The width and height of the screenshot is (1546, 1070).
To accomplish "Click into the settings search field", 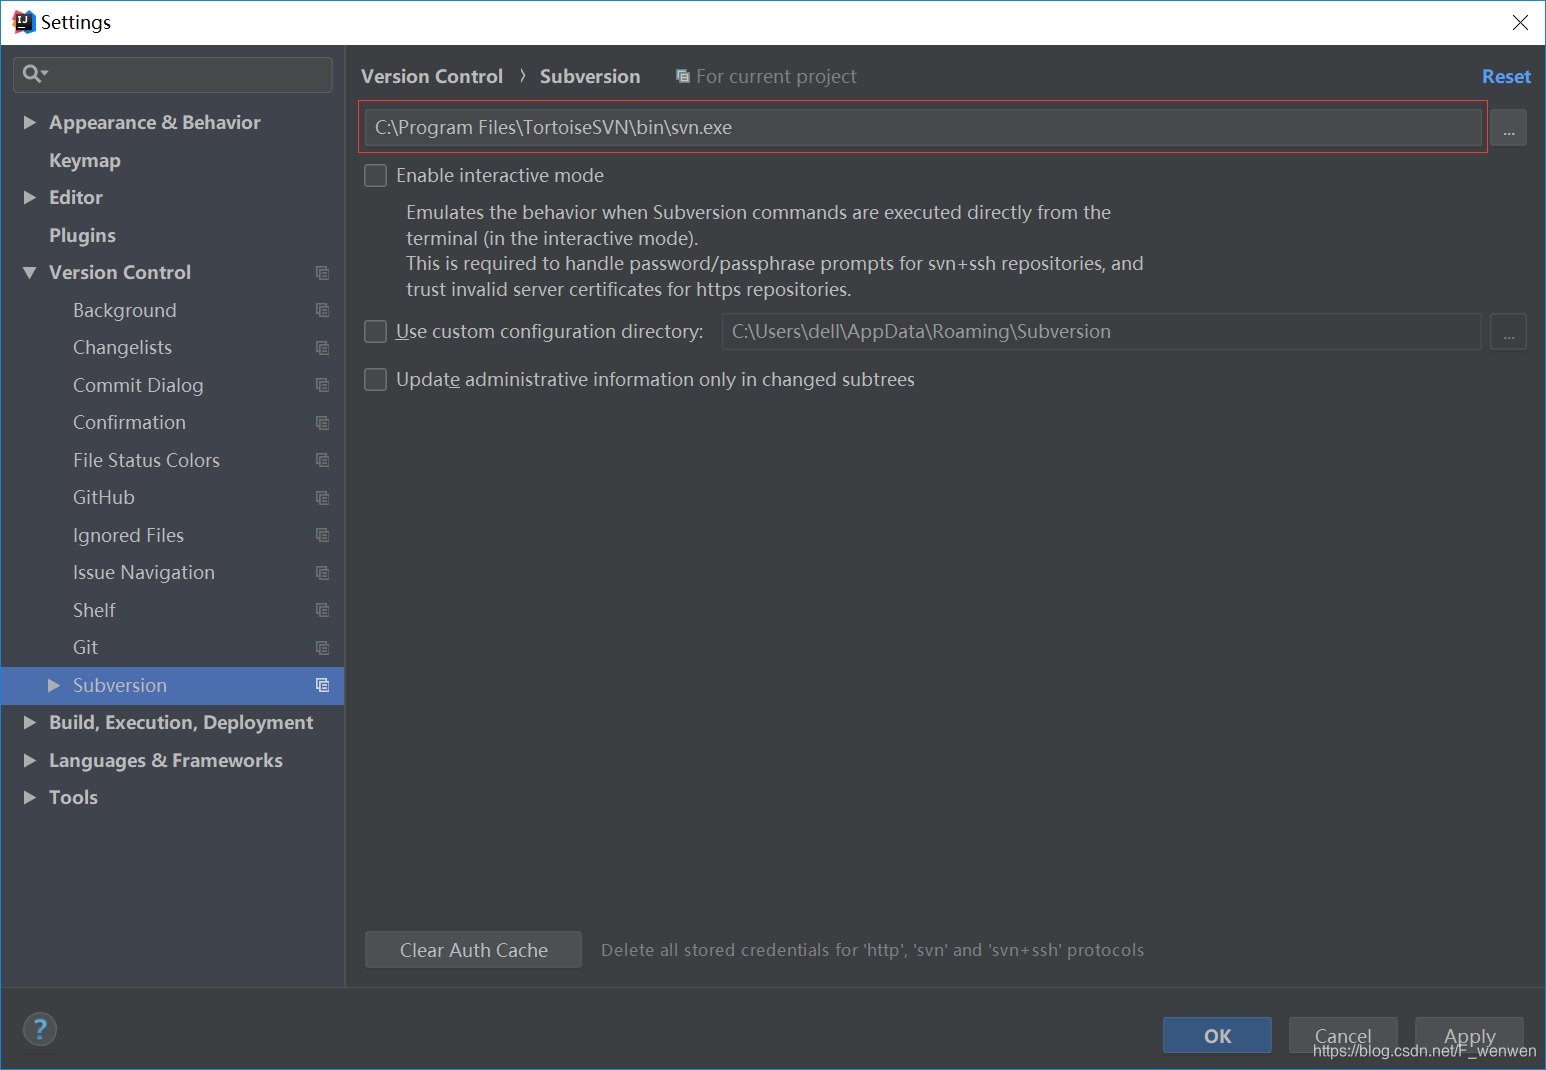I will [x=173, y=74].
